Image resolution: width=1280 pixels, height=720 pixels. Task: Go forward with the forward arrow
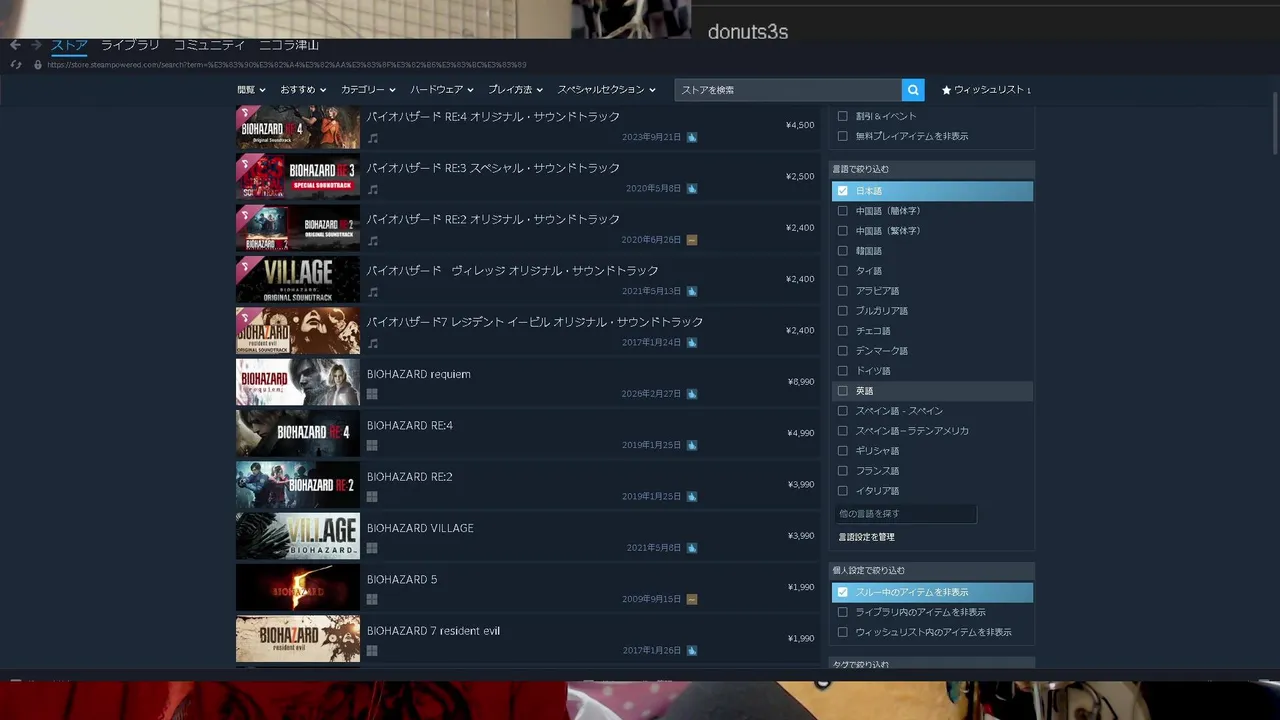point(36,45)
